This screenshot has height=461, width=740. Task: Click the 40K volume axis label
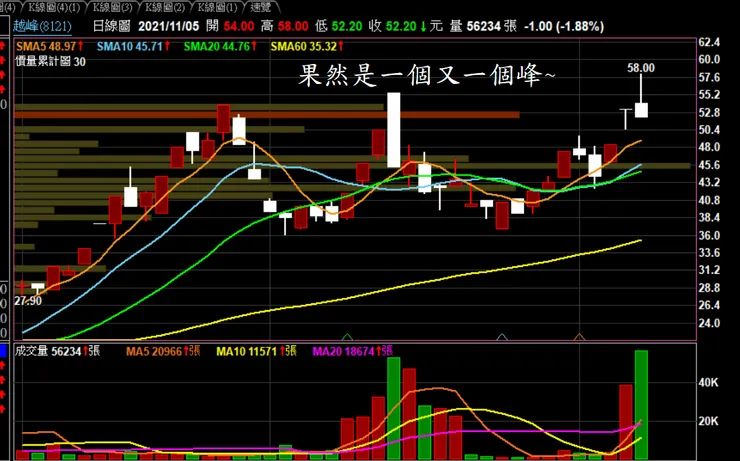pyautogui.click(x=708, y=382)
